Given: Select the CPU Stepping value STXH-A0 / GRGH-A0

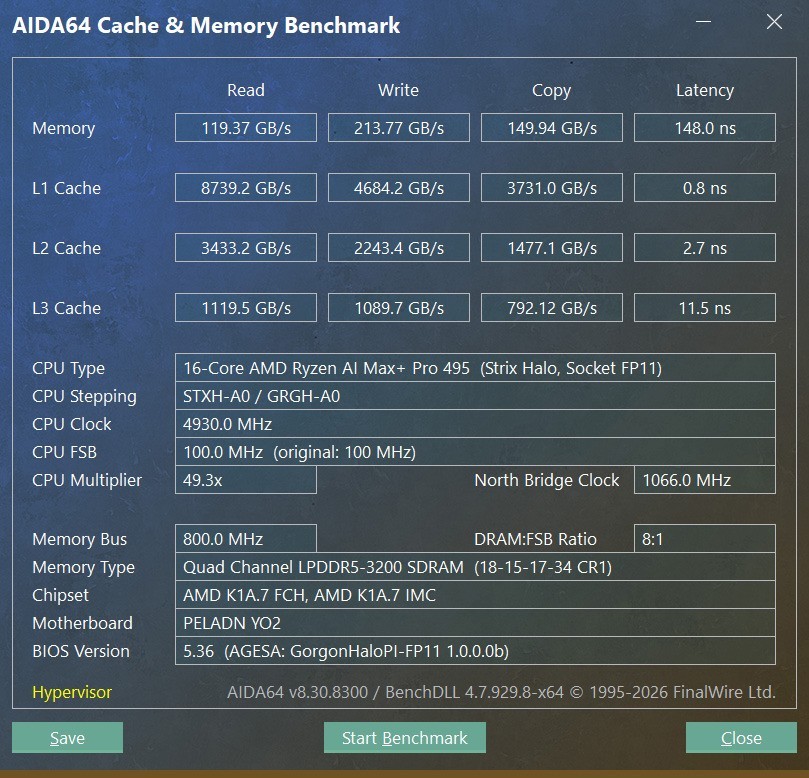Looking at the screenshot, I should click(475, 396).
